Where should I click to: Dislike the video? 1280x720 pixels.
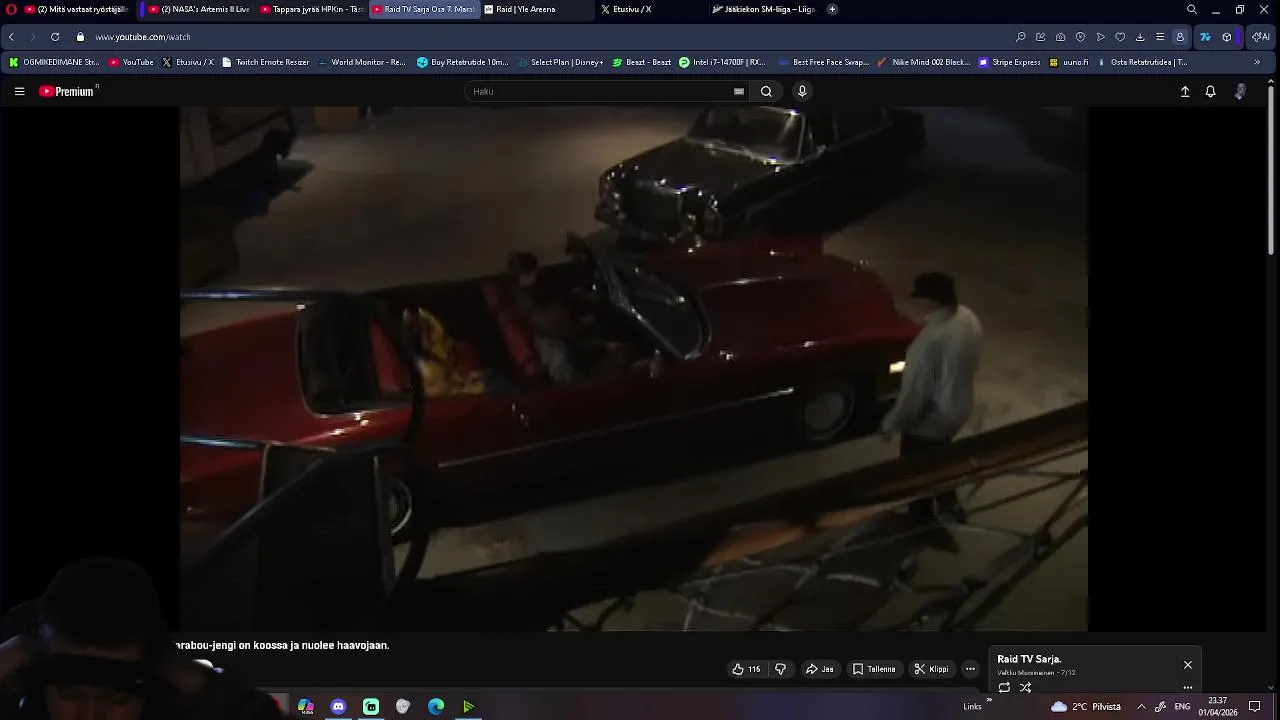pyautogui.click(x=781, y=669)
